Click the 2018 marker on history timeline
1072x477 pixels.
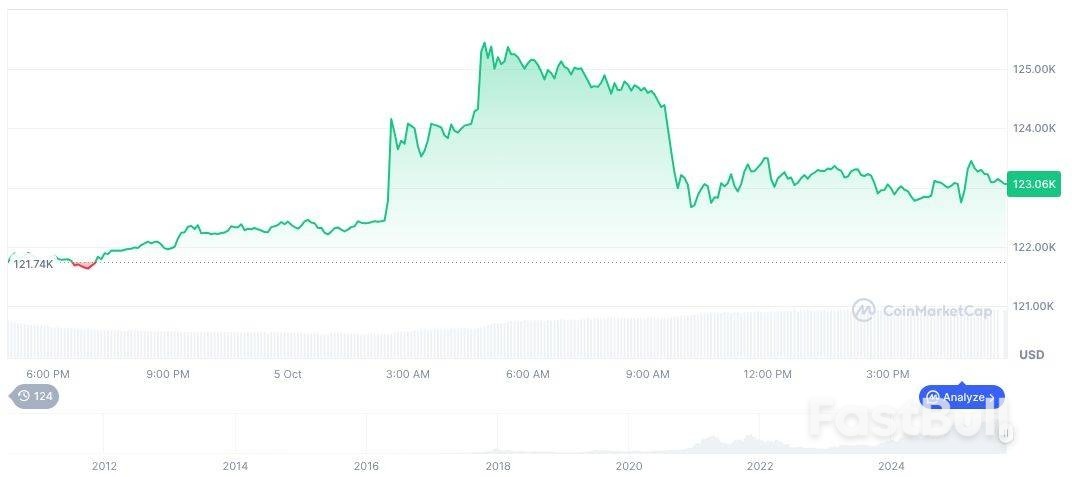498,465
